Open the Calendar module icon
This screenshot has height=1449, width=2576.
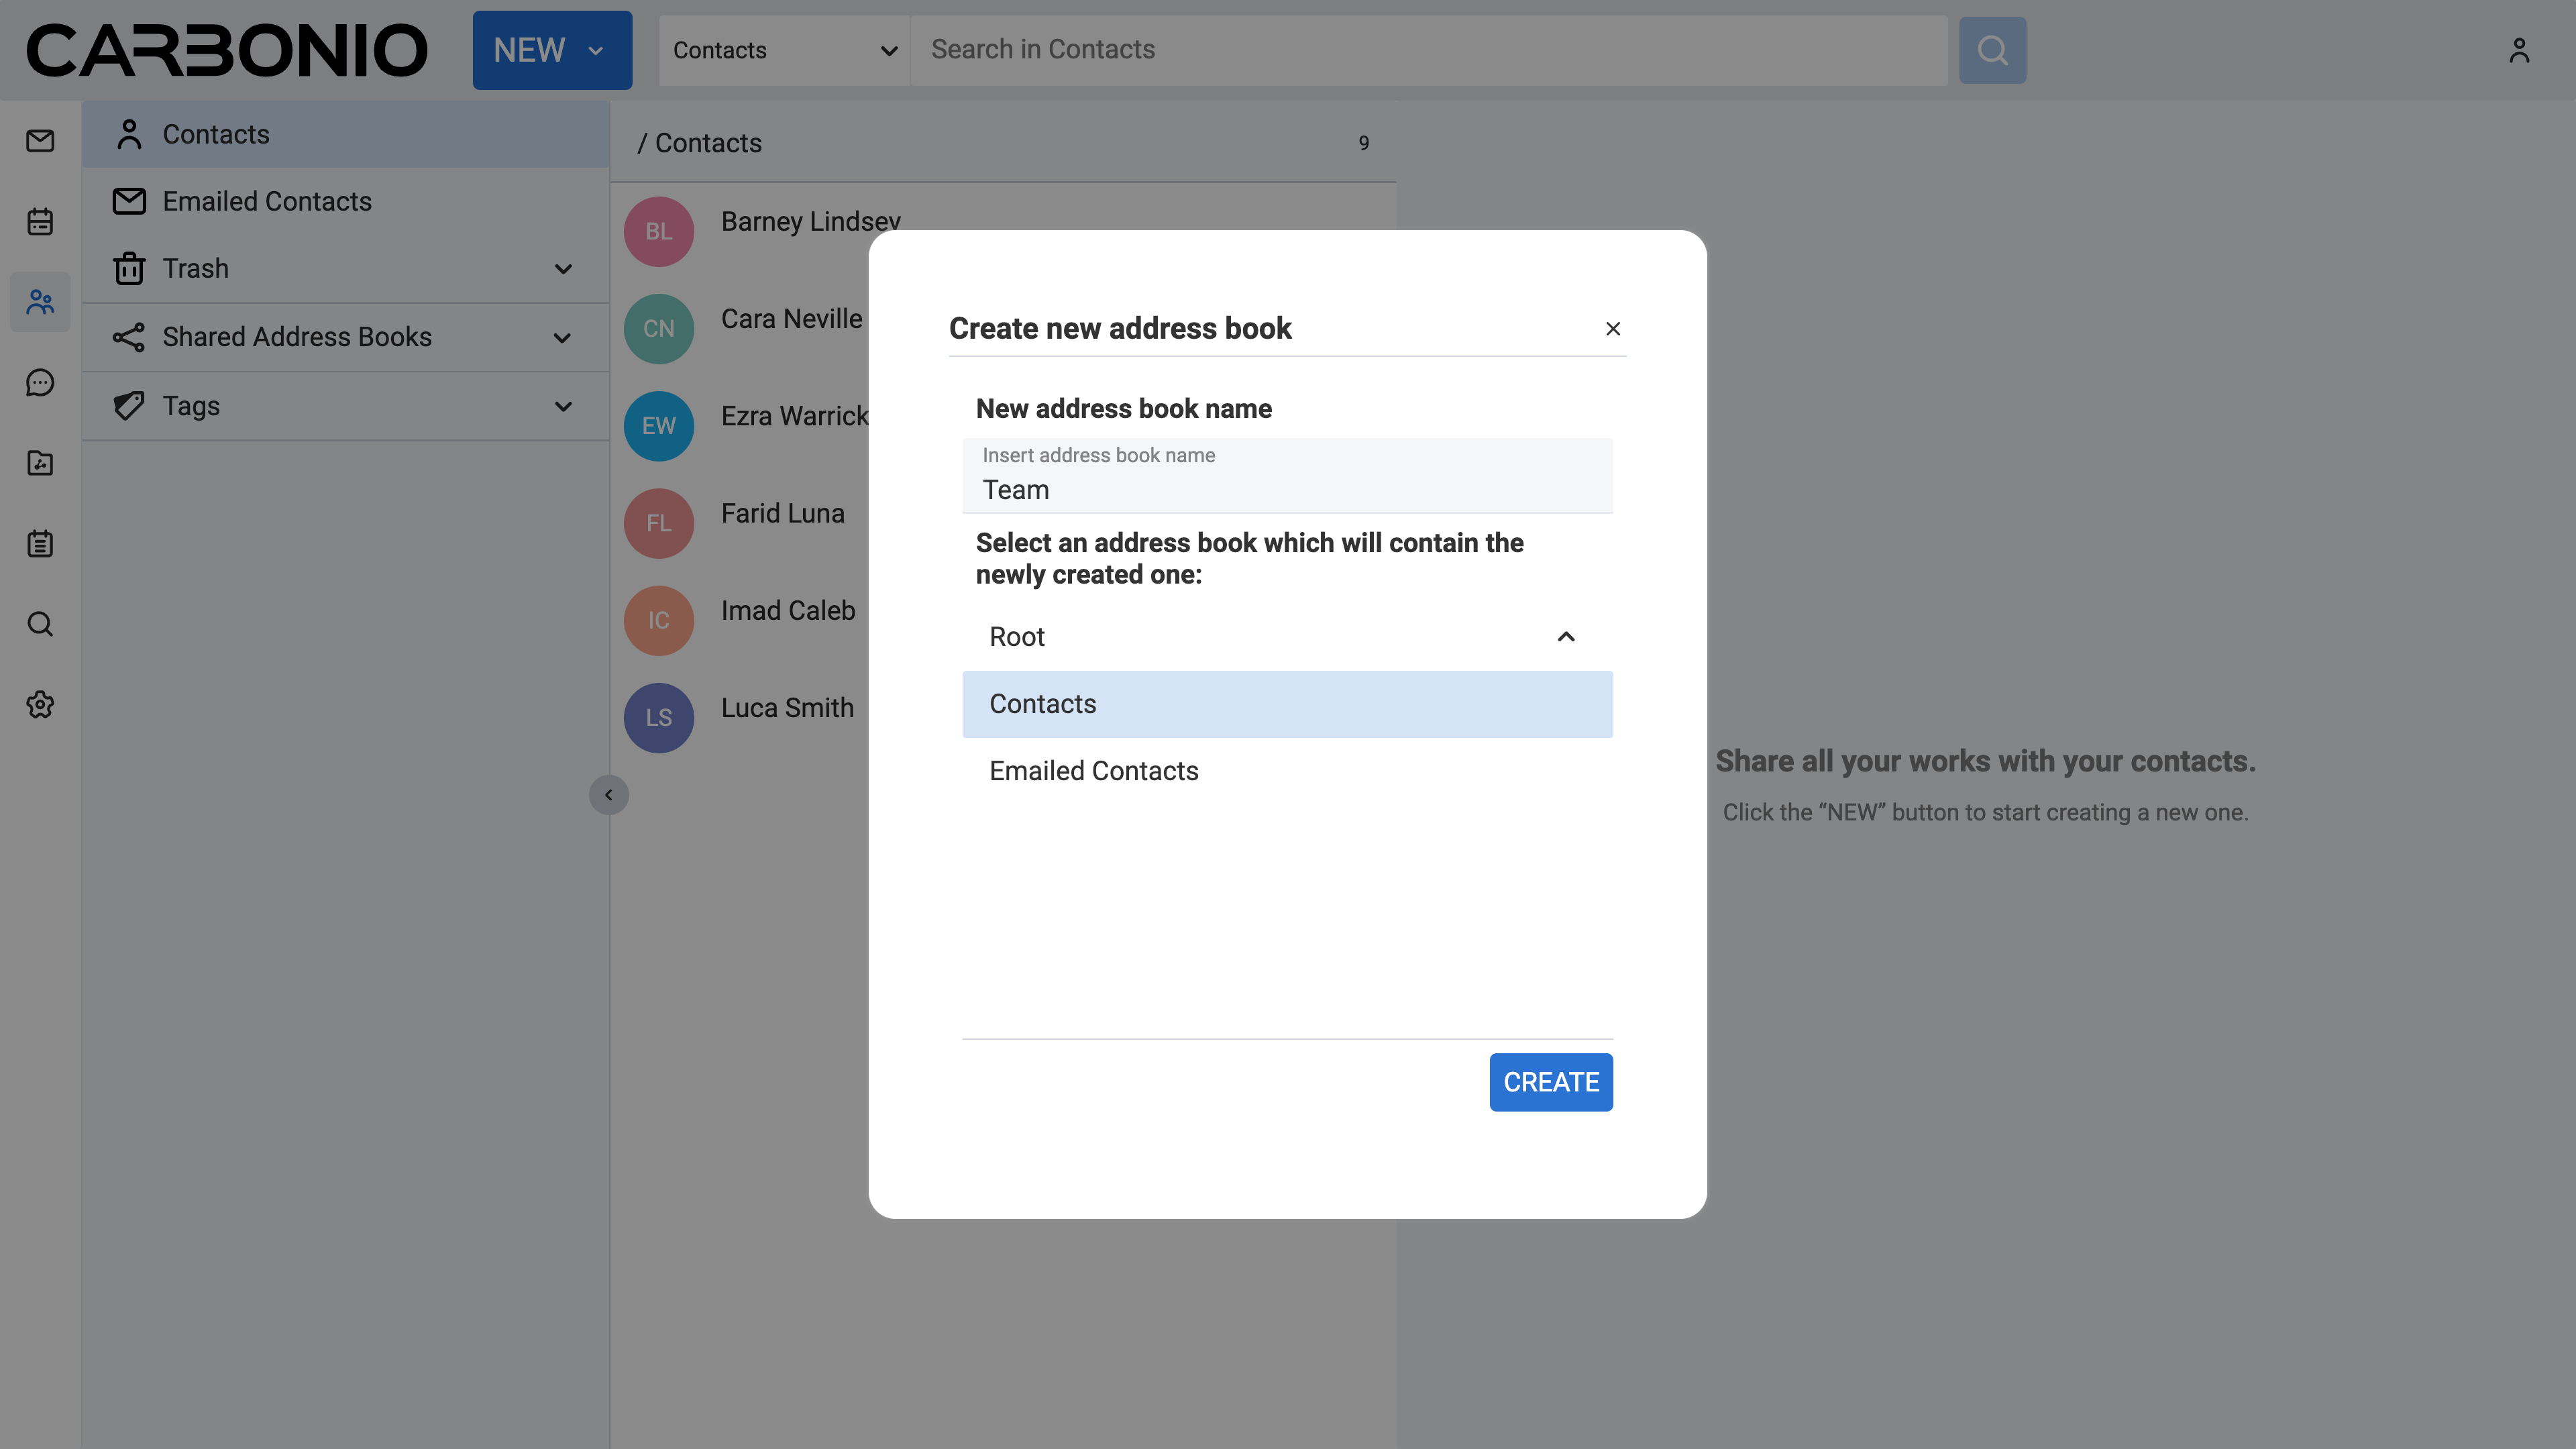[x=40, y=221]
